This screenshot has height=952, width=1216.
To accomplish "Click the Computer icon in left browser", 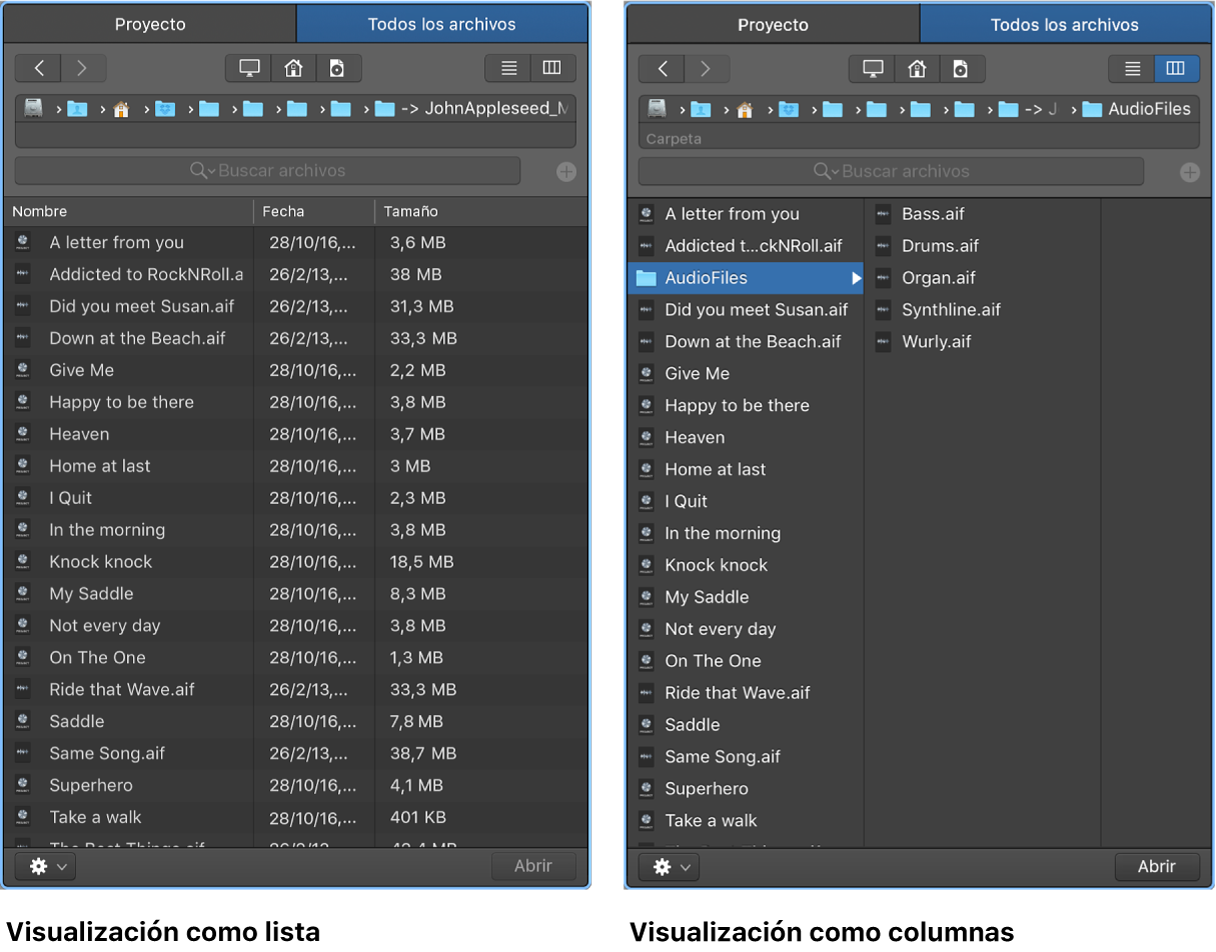I will [x=249, y=68].
